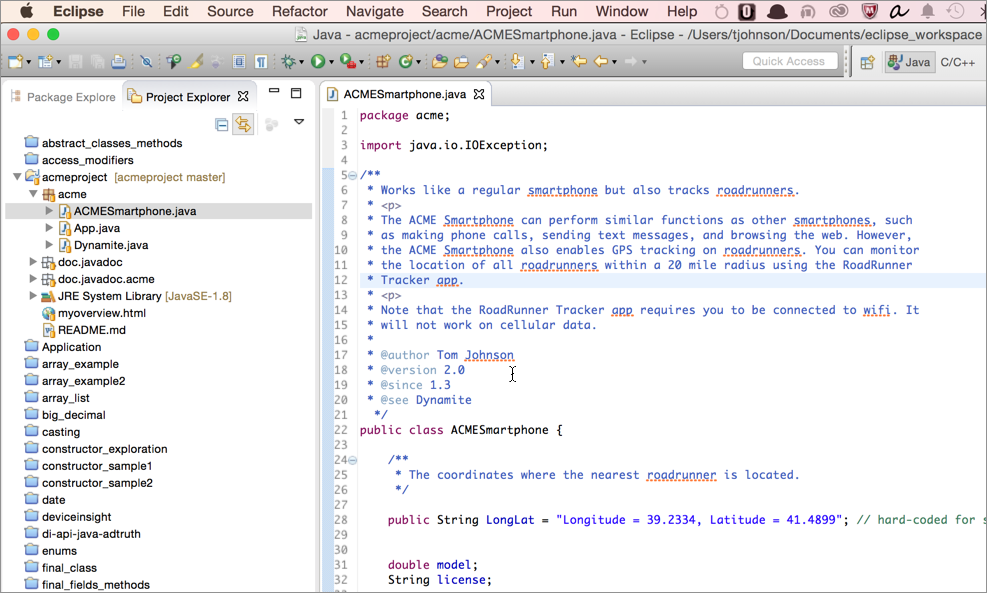Viewport: 987px width, 593px height.
Task: Open the Open Perspective icon
Action: pos(867,62)
